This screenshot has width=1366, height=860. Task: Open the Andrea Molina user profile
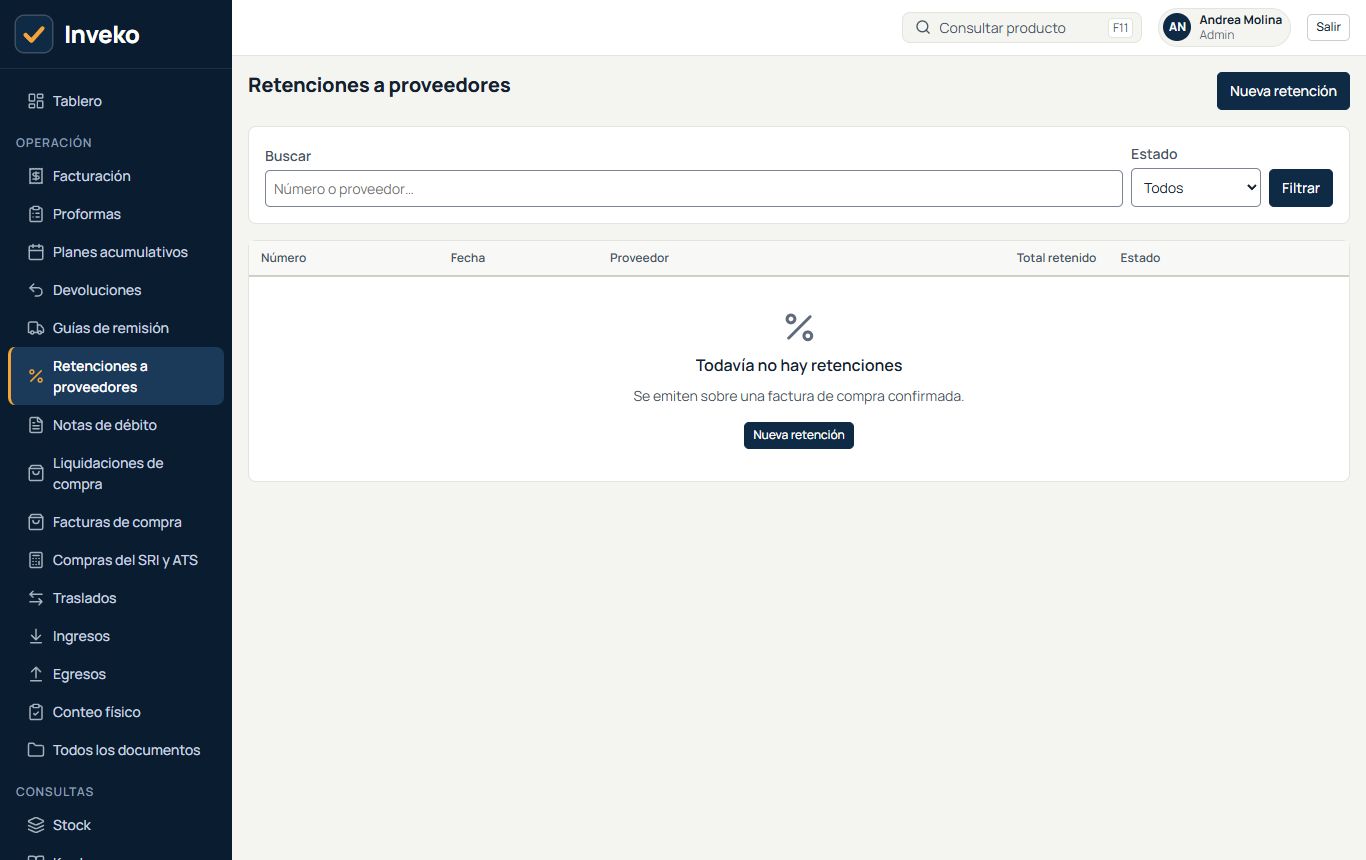[1224, 28]
